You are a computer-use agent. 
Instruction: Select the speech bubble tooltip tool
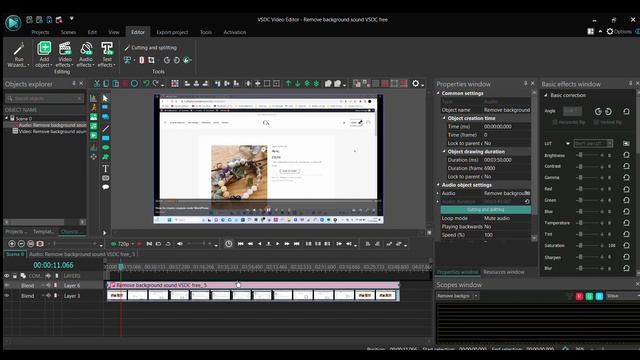[105, 187]
